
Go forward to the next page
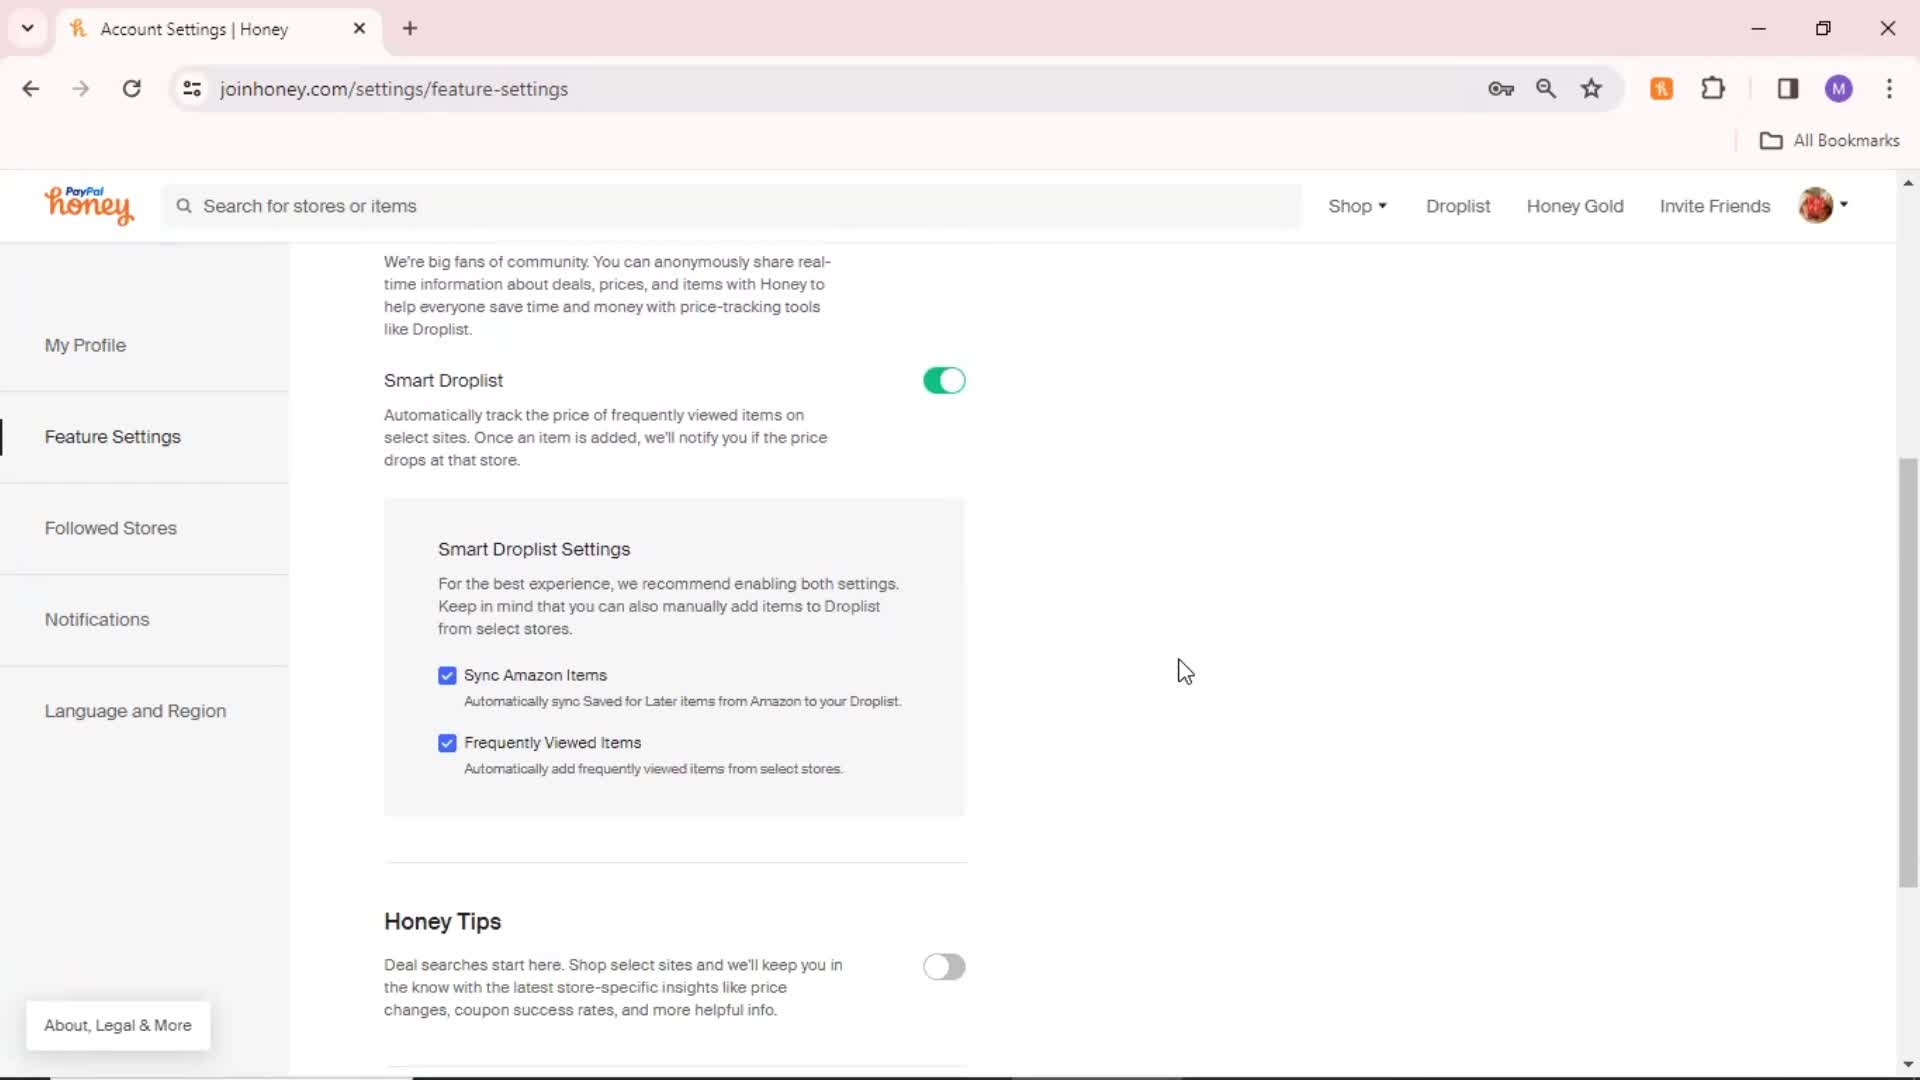click(x=81, y=89)
